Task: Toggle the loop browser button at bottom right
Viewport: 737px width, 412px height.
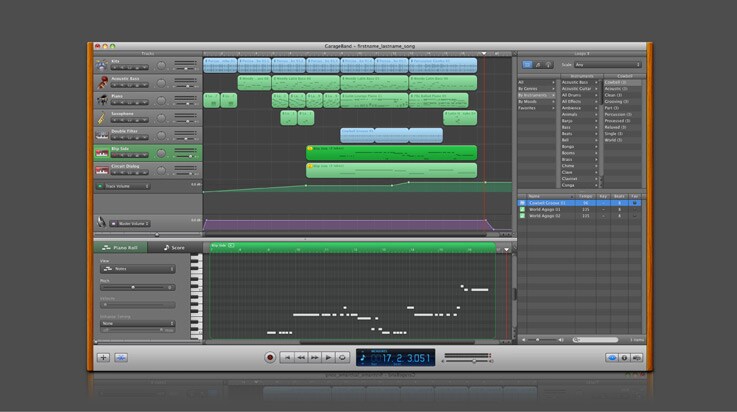Action: point(612,357)
